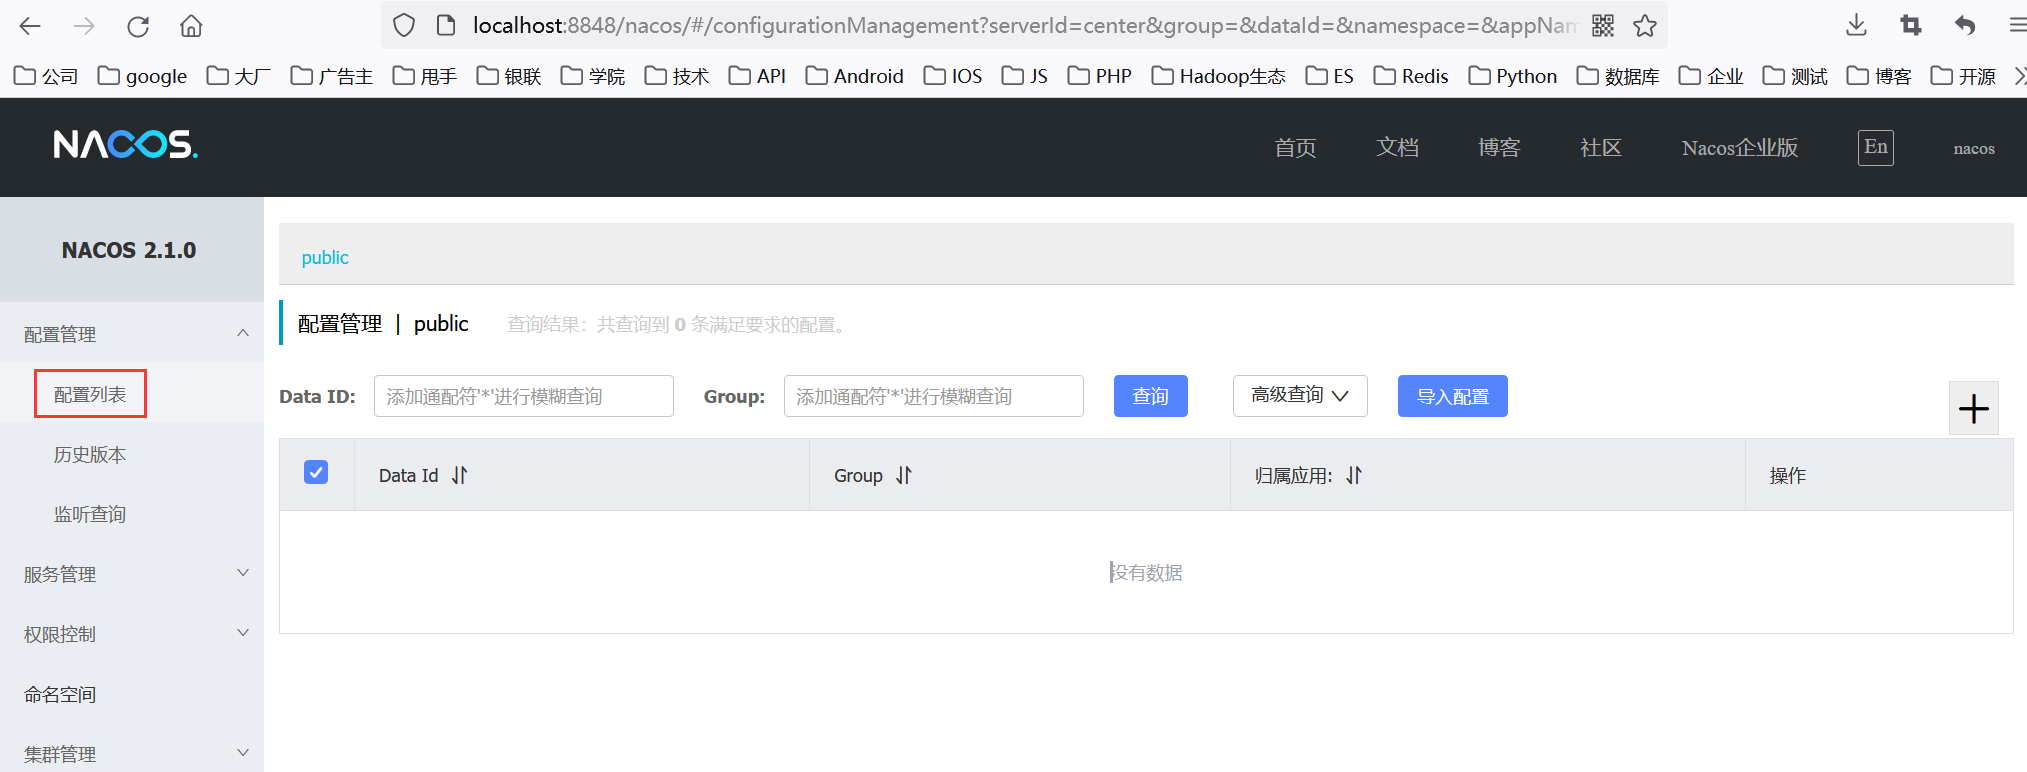2027x772 pixels.
Task: Open 监听查询 in the sidebar
Action: point(90,514)
